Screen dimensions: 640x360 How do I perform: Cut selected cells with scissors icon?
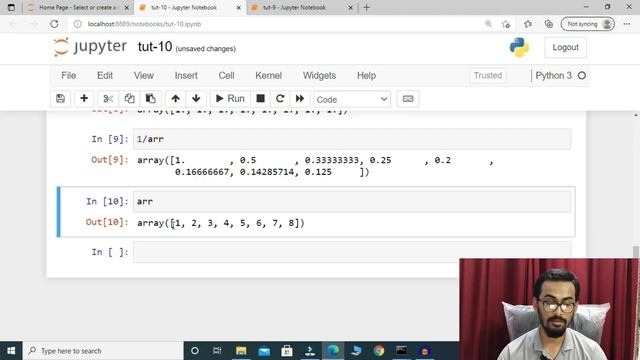click(108, 99)
